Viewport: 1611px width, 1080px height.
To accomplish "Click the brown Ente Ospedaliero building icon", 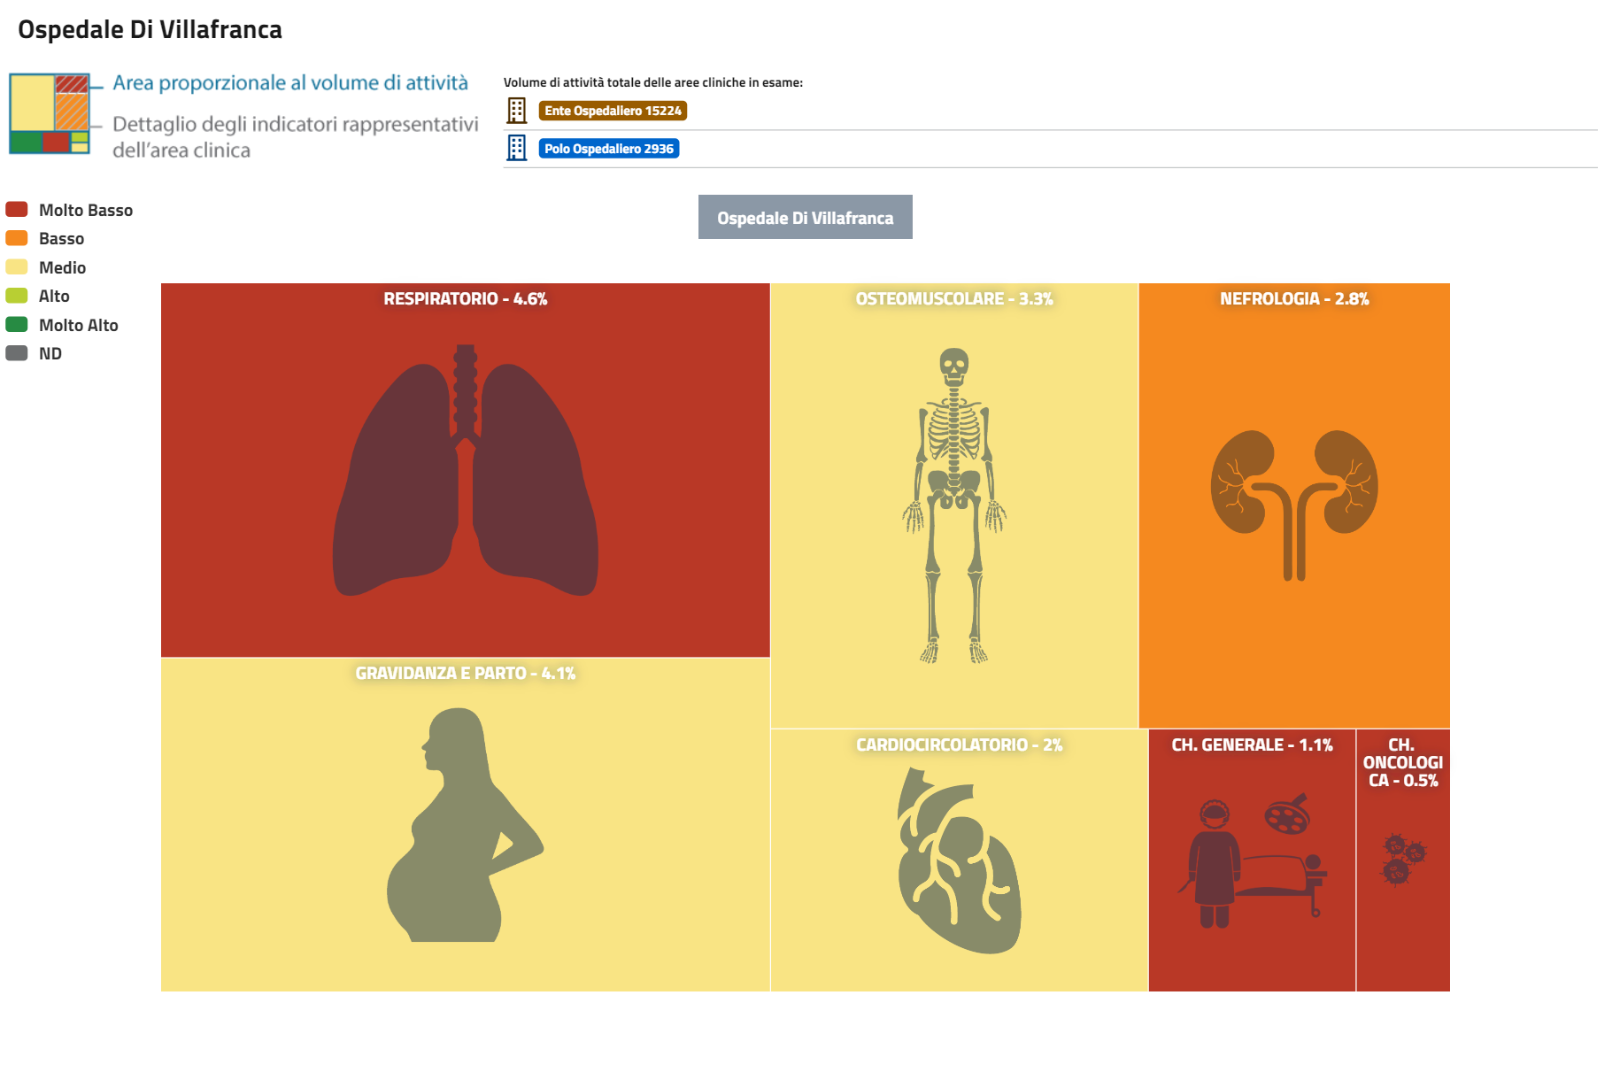I will pos(517,110).
